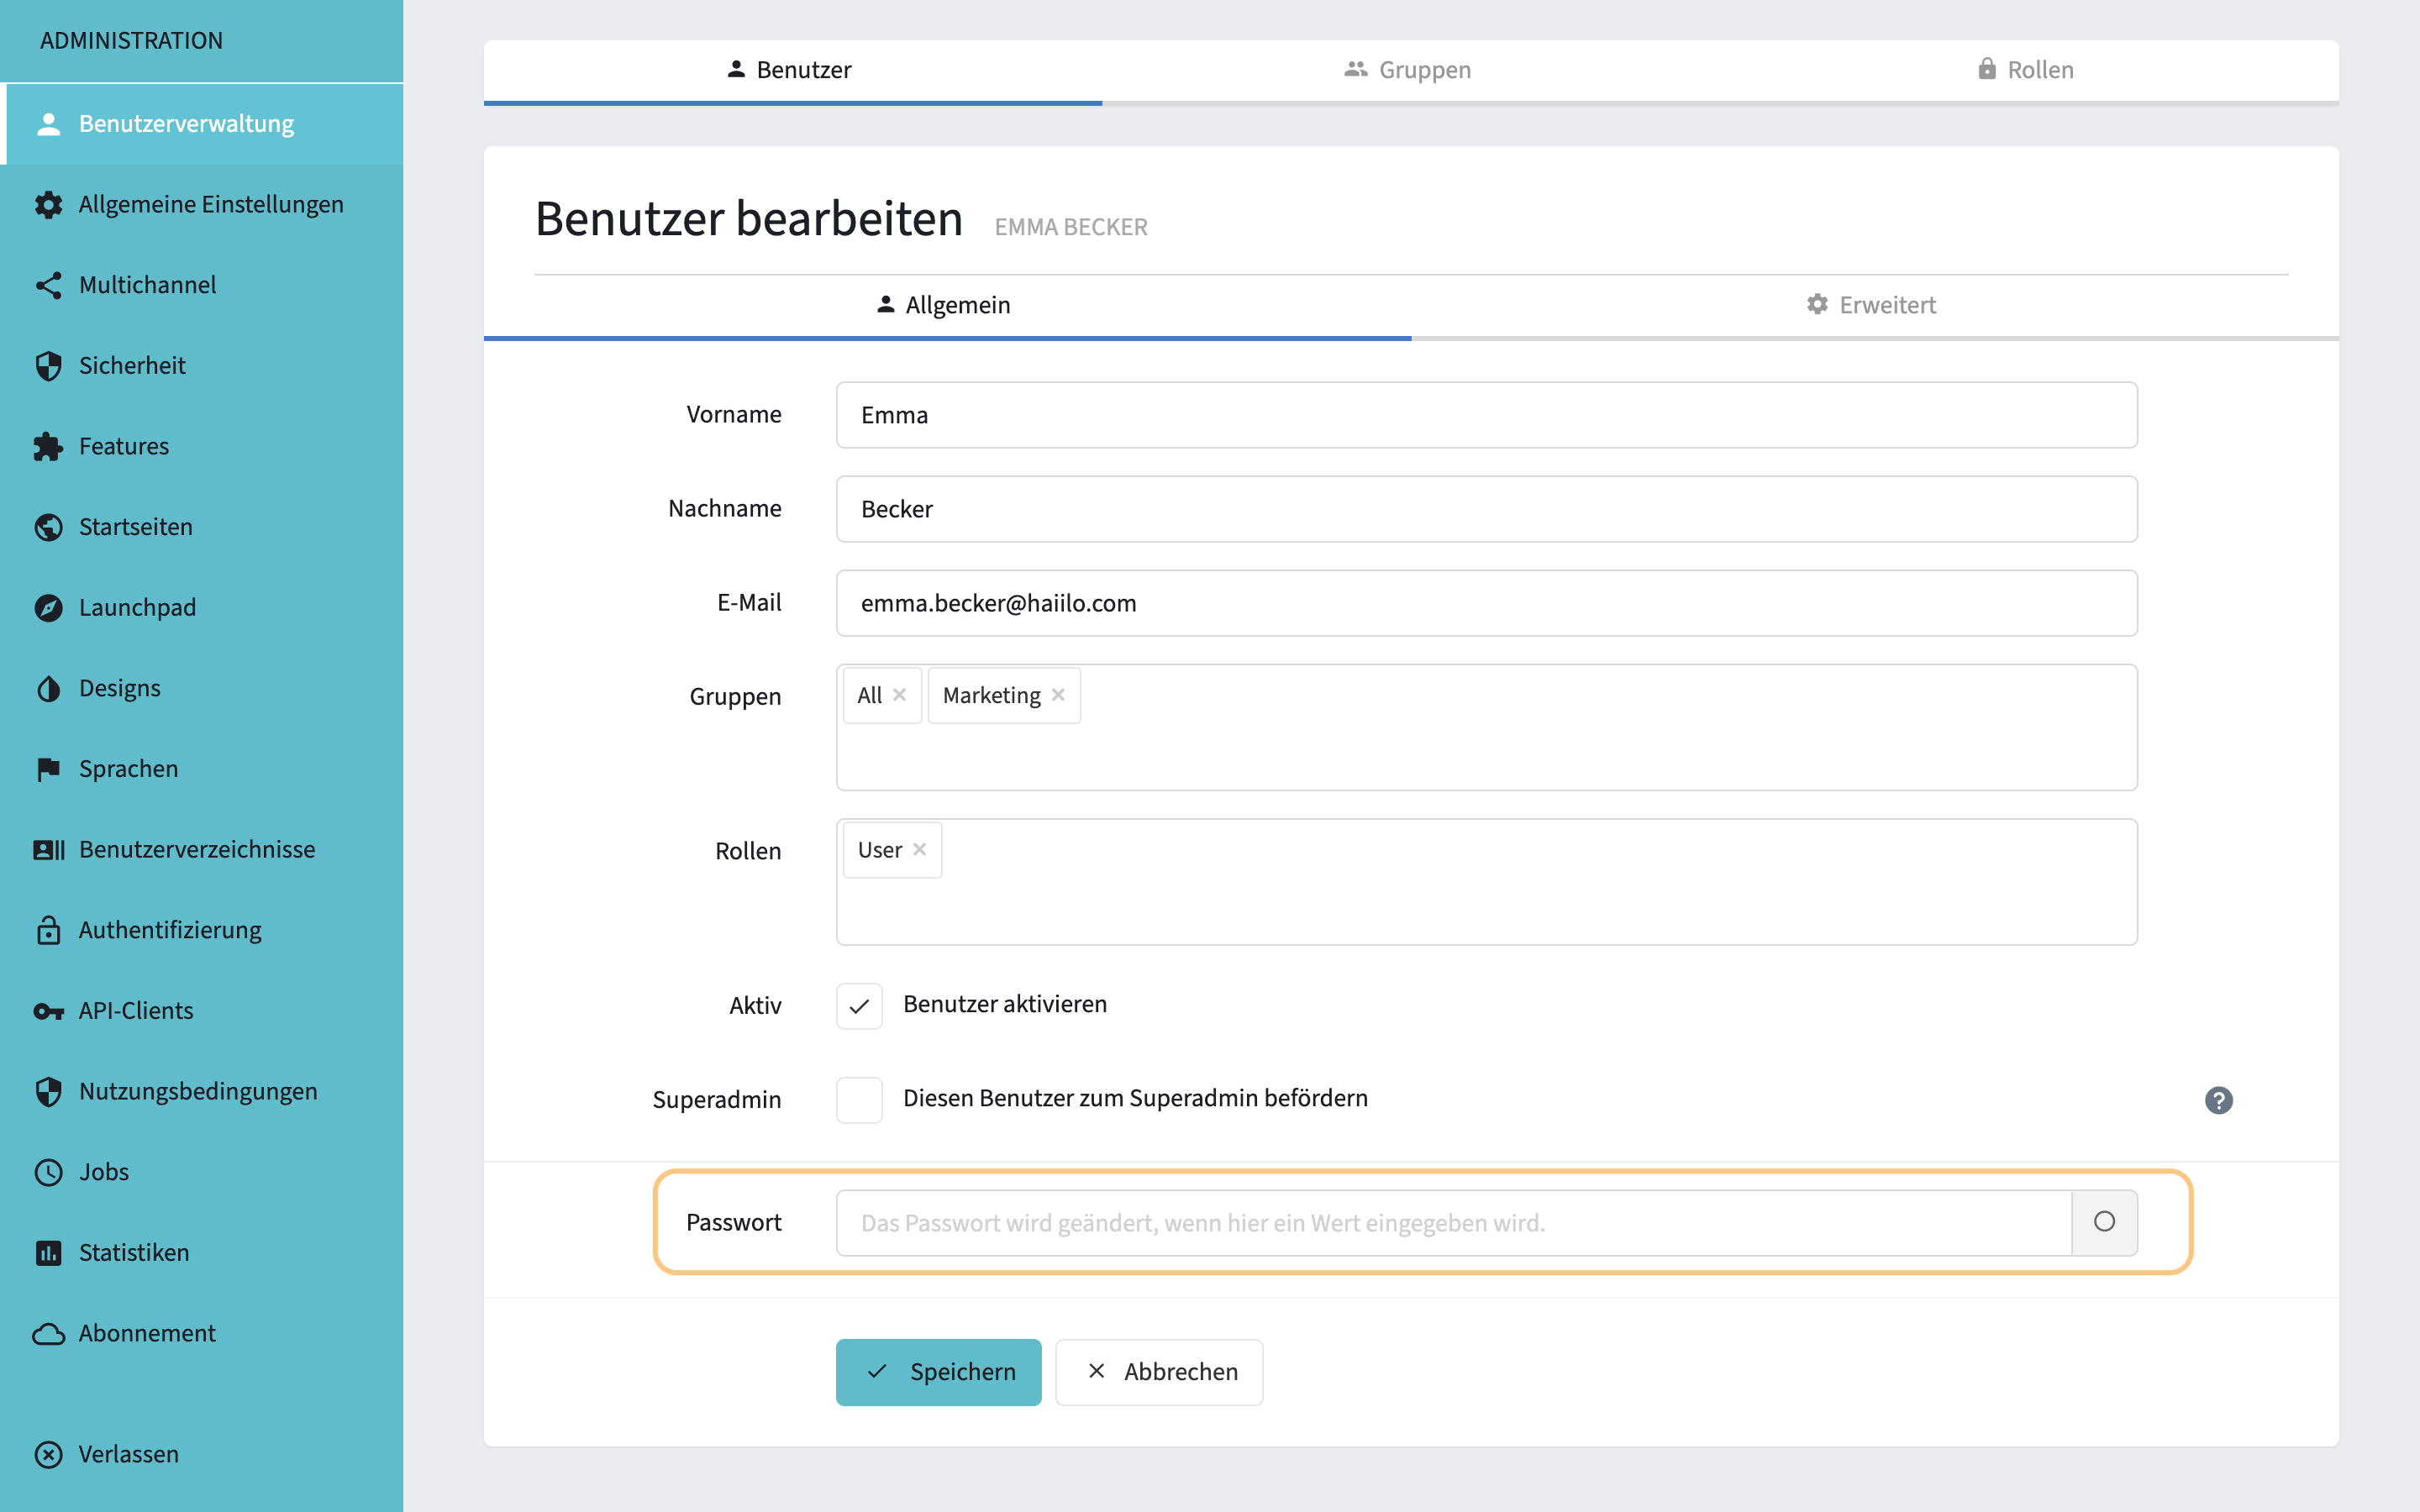Open Benutzerverwaltung in the sidebar

point(203,124)
